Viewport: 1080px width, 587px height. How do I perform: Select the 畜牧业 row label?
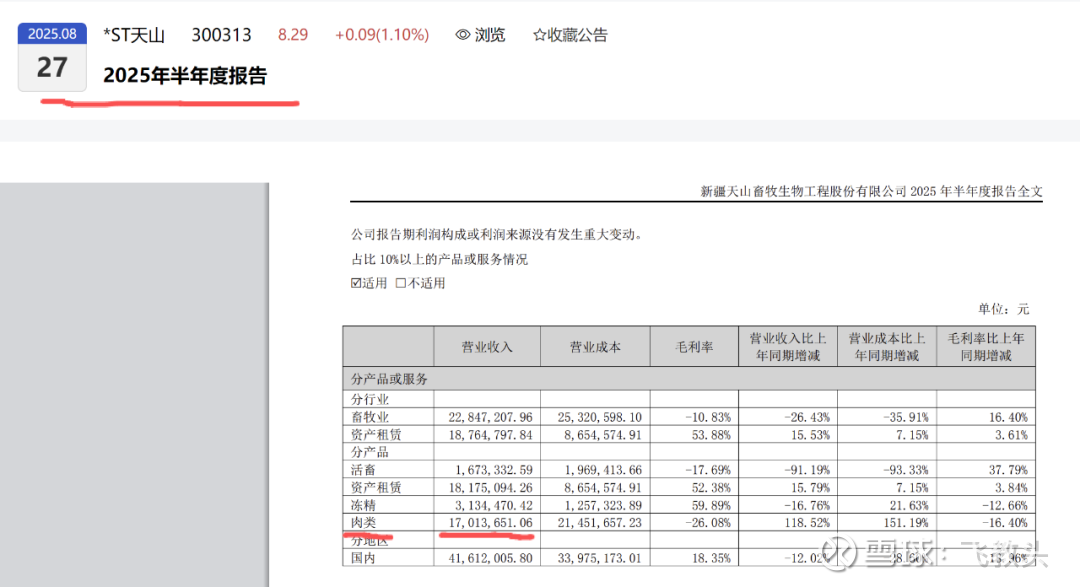point(369,416)
